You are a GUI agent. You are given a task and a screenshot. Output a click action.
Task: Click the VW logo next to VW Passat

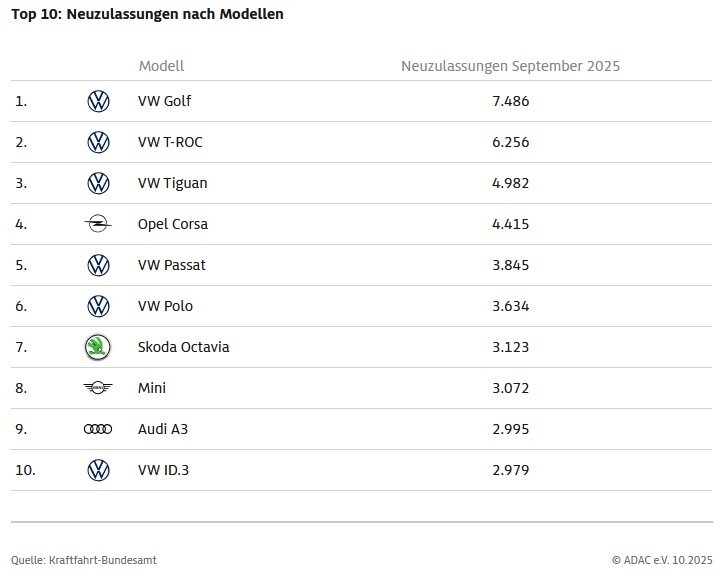coord(98,265)
